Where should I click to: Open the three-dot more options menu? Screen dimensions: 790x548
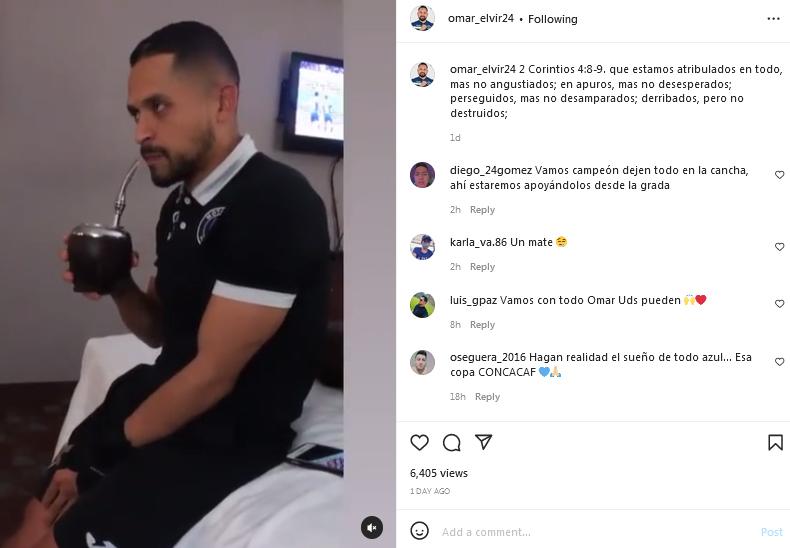click(773, 19)
